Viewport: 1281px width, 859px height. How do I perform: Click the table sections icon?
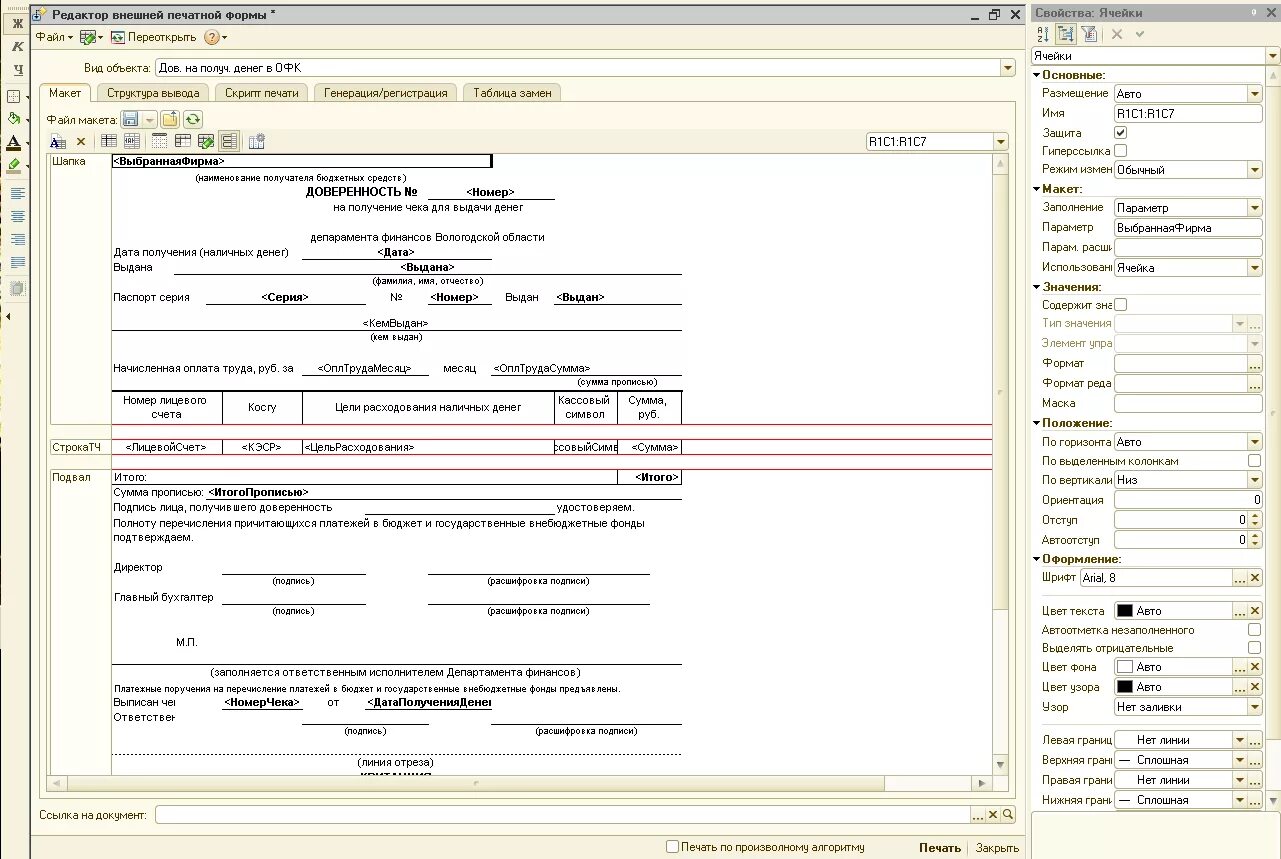(183, 141)
